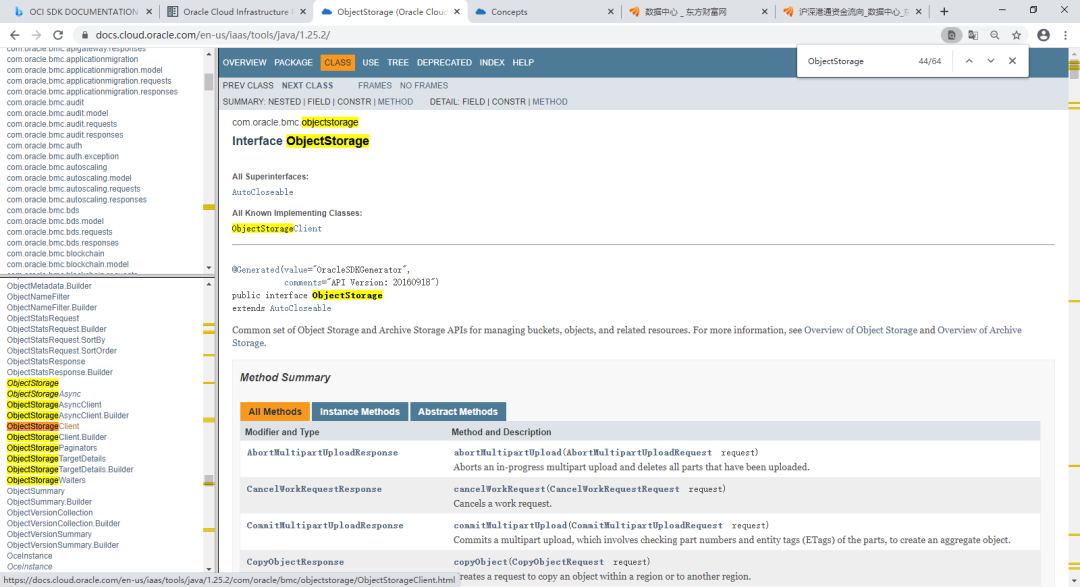Open ObjectStorageAsync in class list
This screenshot has height=587, width=1080.
43,394
